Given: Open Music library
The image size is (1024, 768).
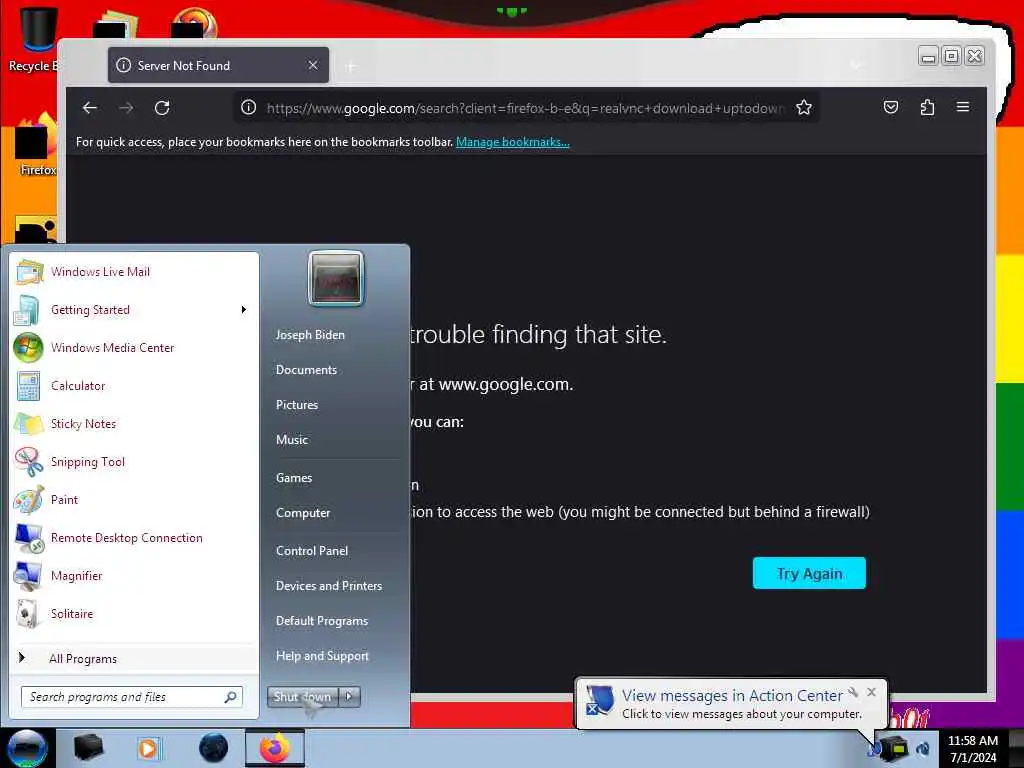Looking at the screenshot, I should click(x=292, y=440).
